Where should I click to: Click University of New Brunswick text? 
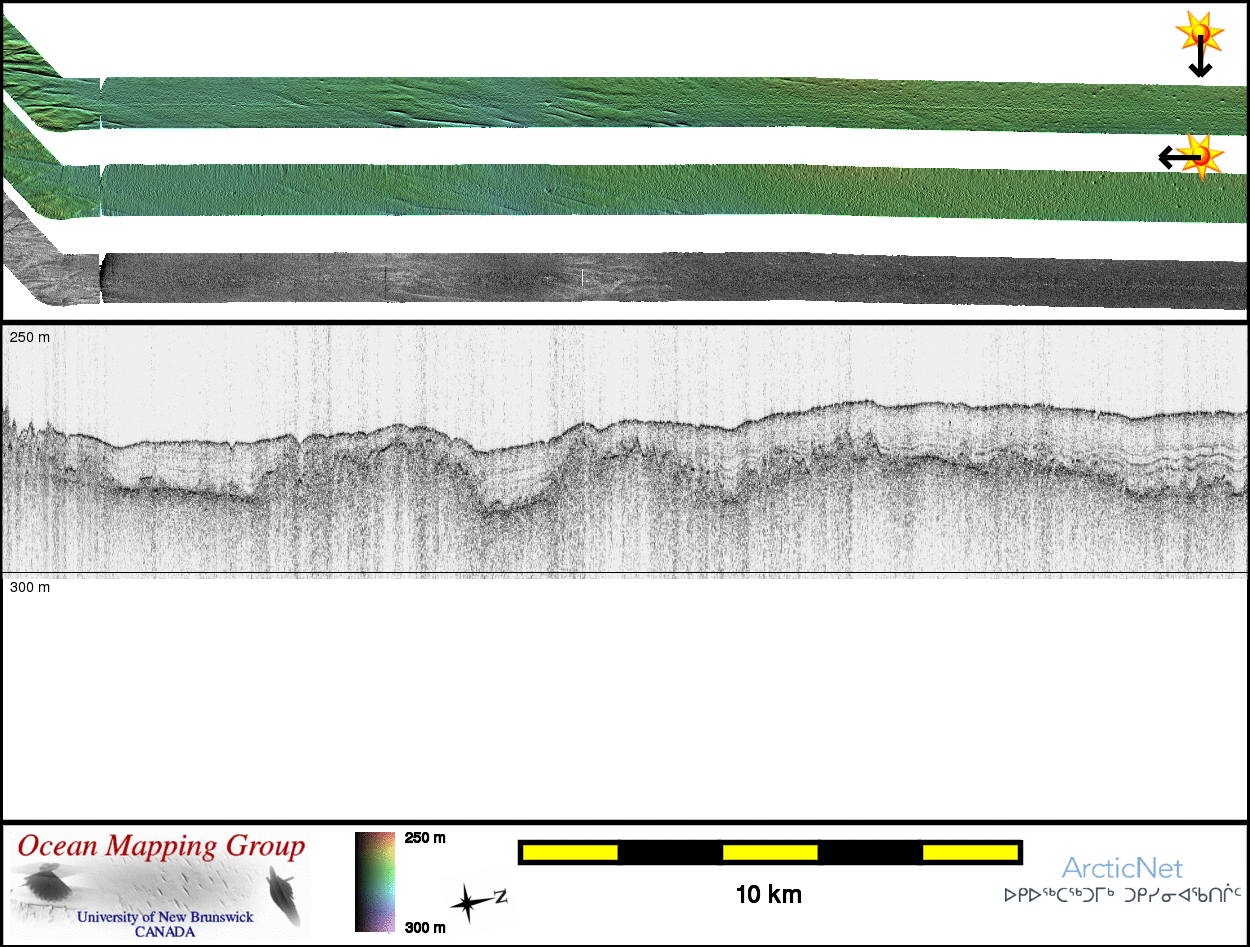[x=165, y=917]
